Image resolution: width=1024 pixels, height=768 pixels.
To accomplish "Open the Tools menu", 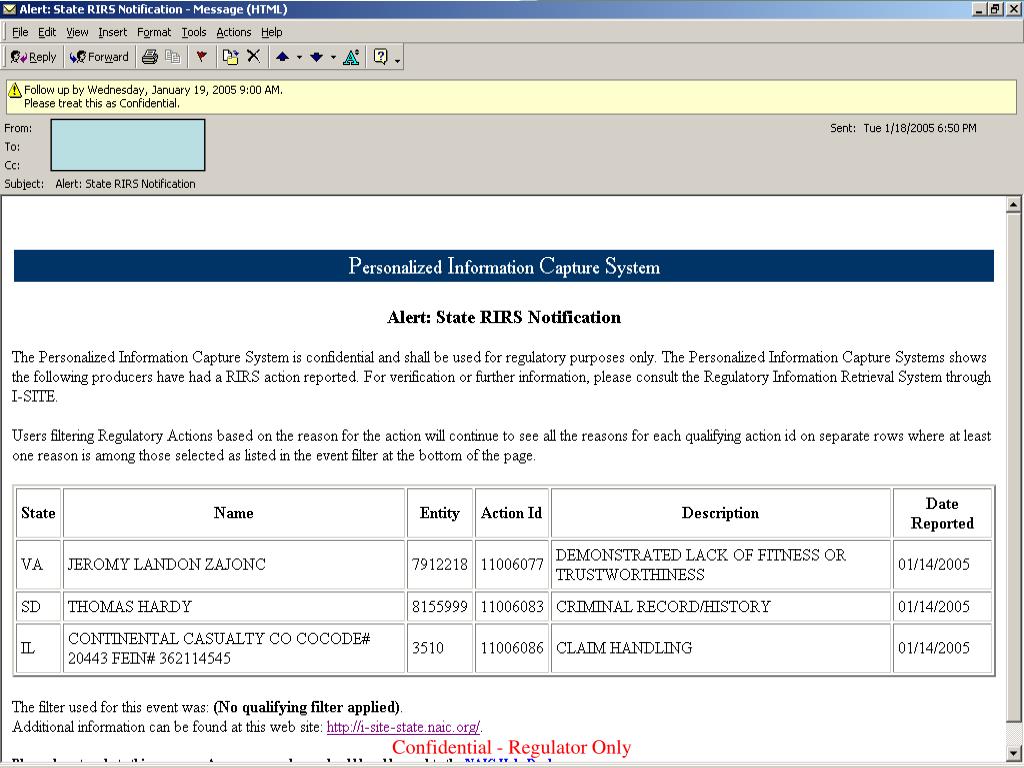I will pos(193,32).
